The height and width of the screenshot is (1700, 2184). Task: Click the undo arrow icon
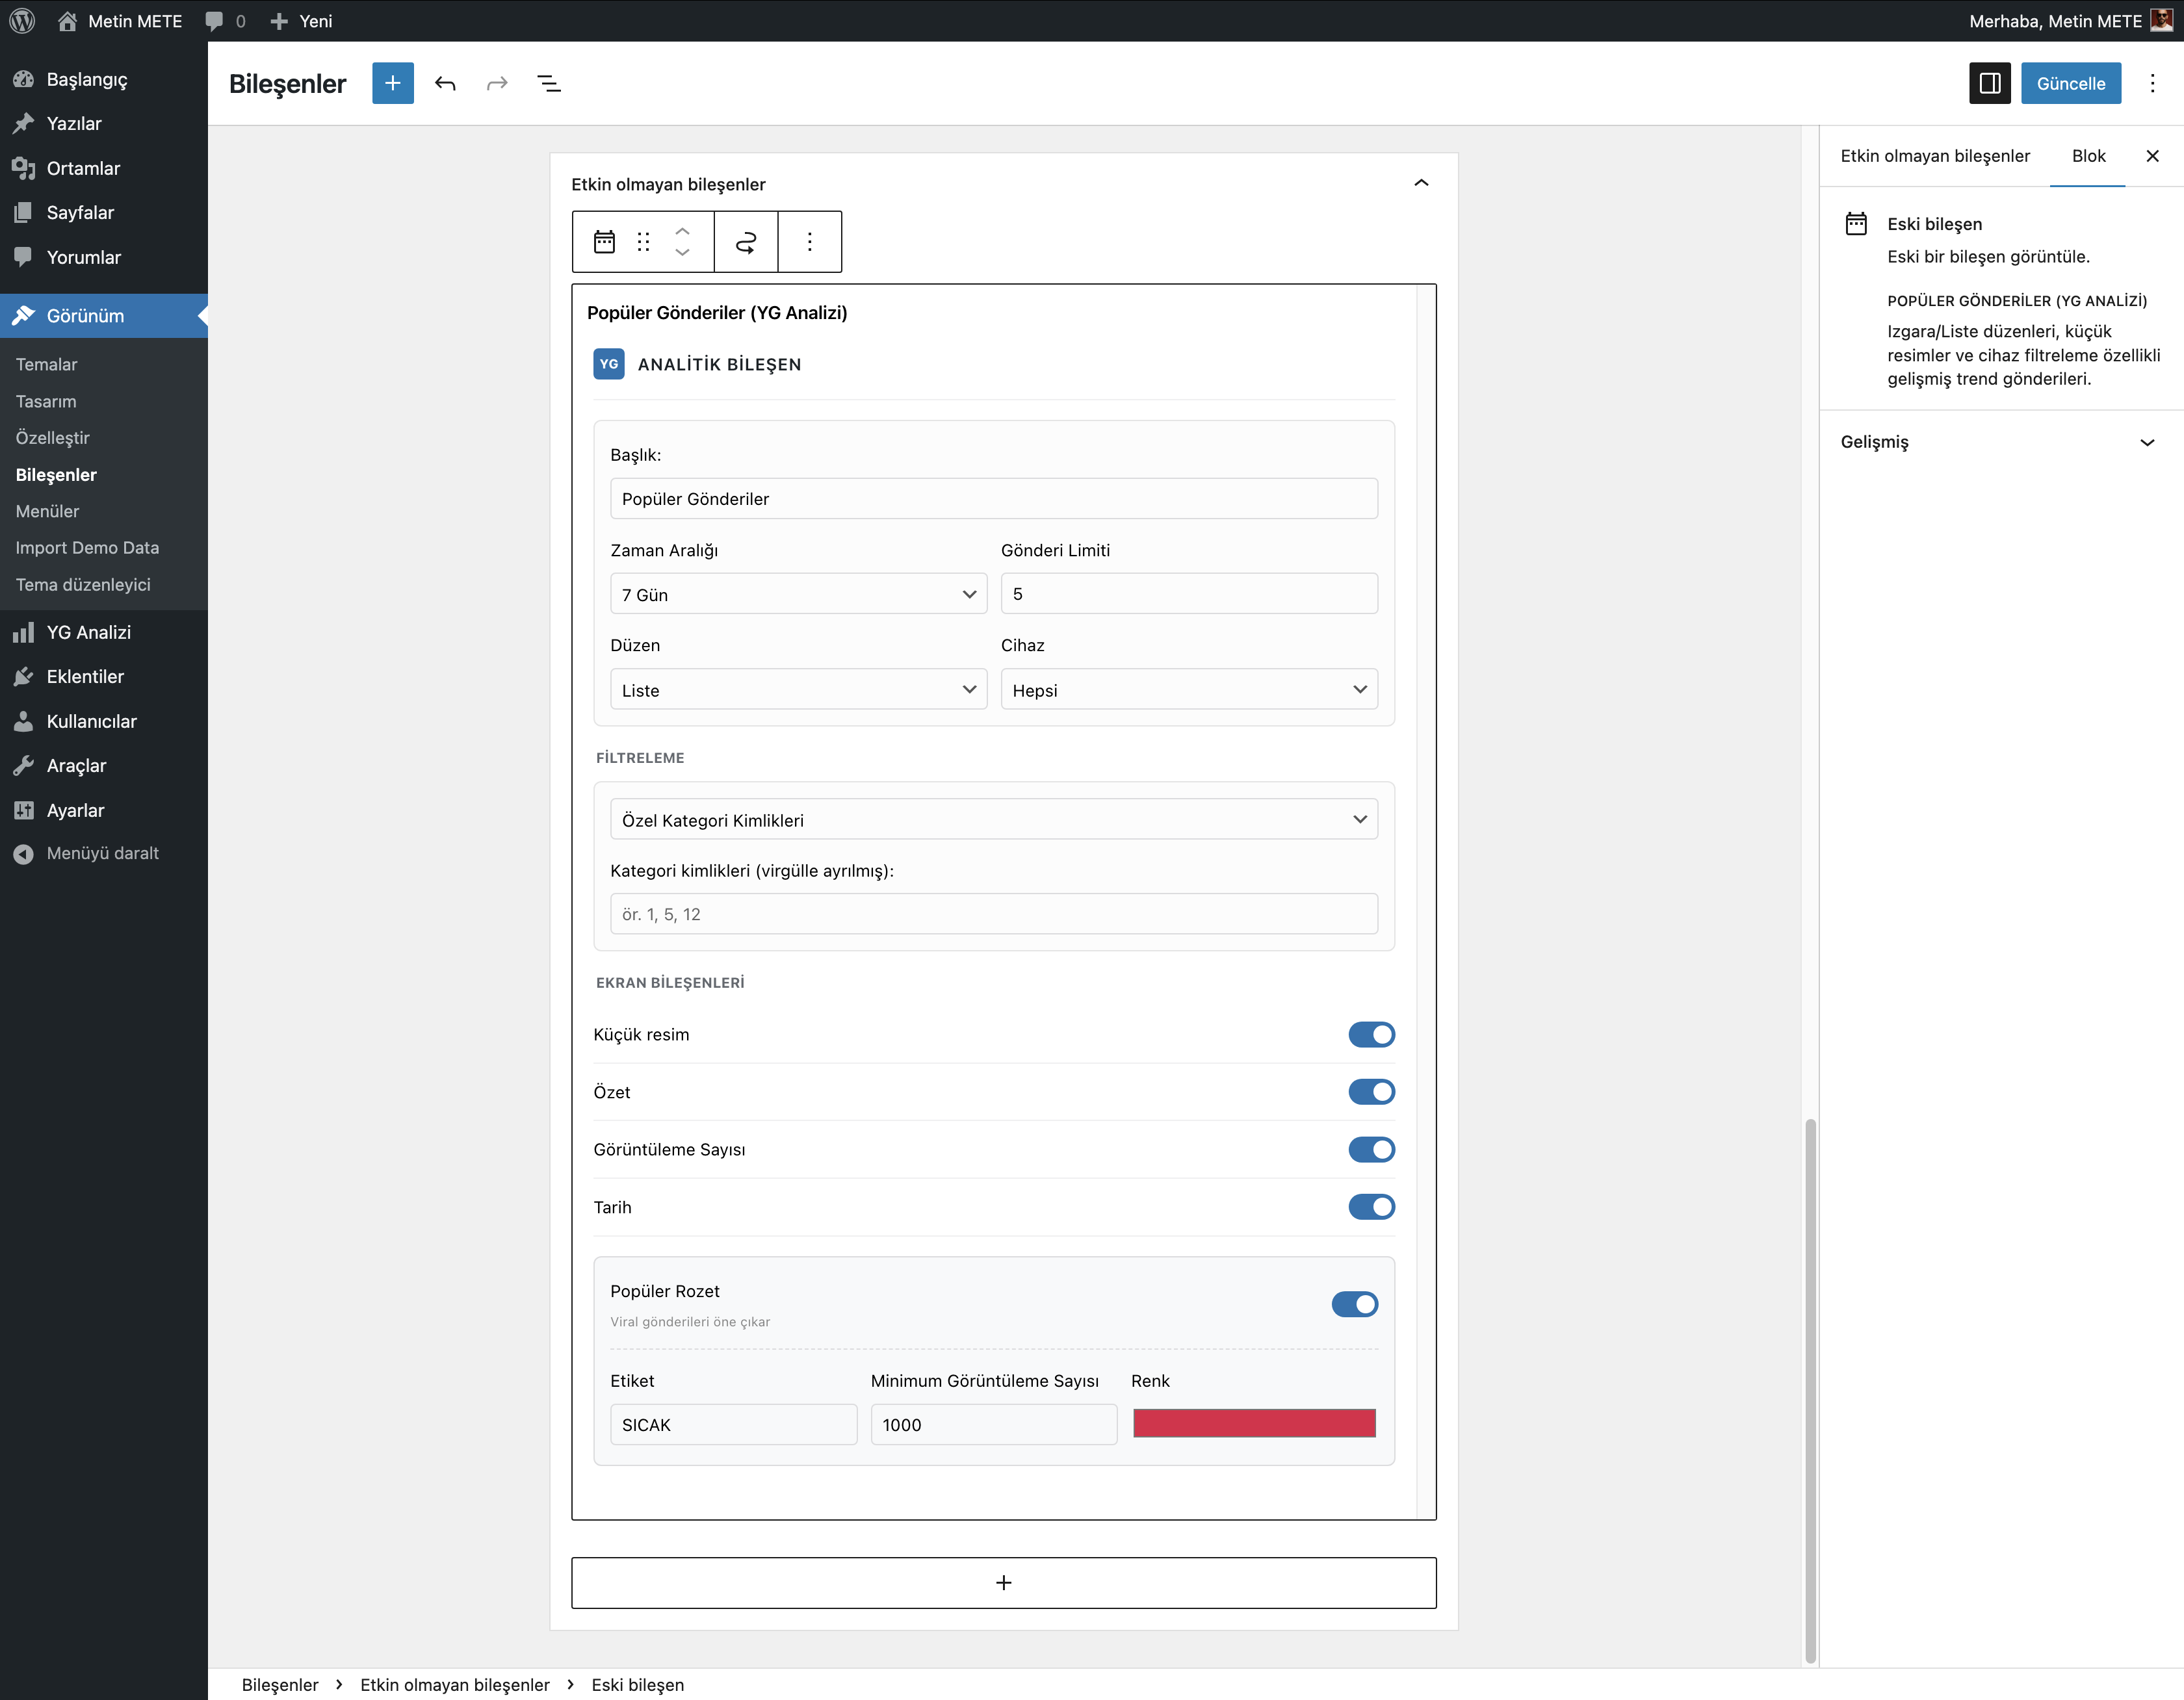(x=445, y=83)
